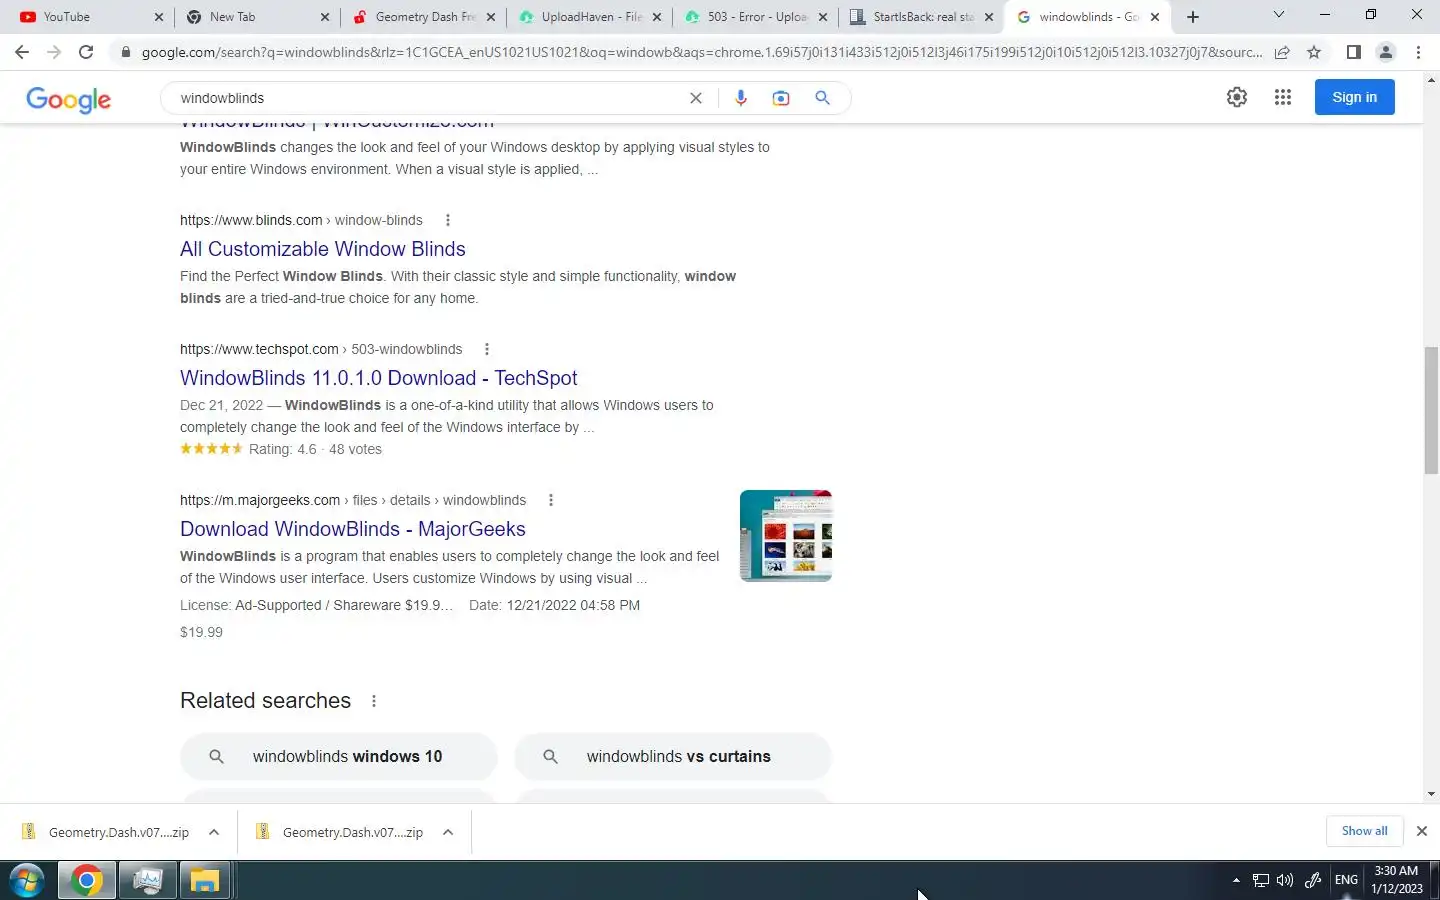Open a new tab with plus button
This screenshot has width=1440, height=900.
(x=1193, y=17)
